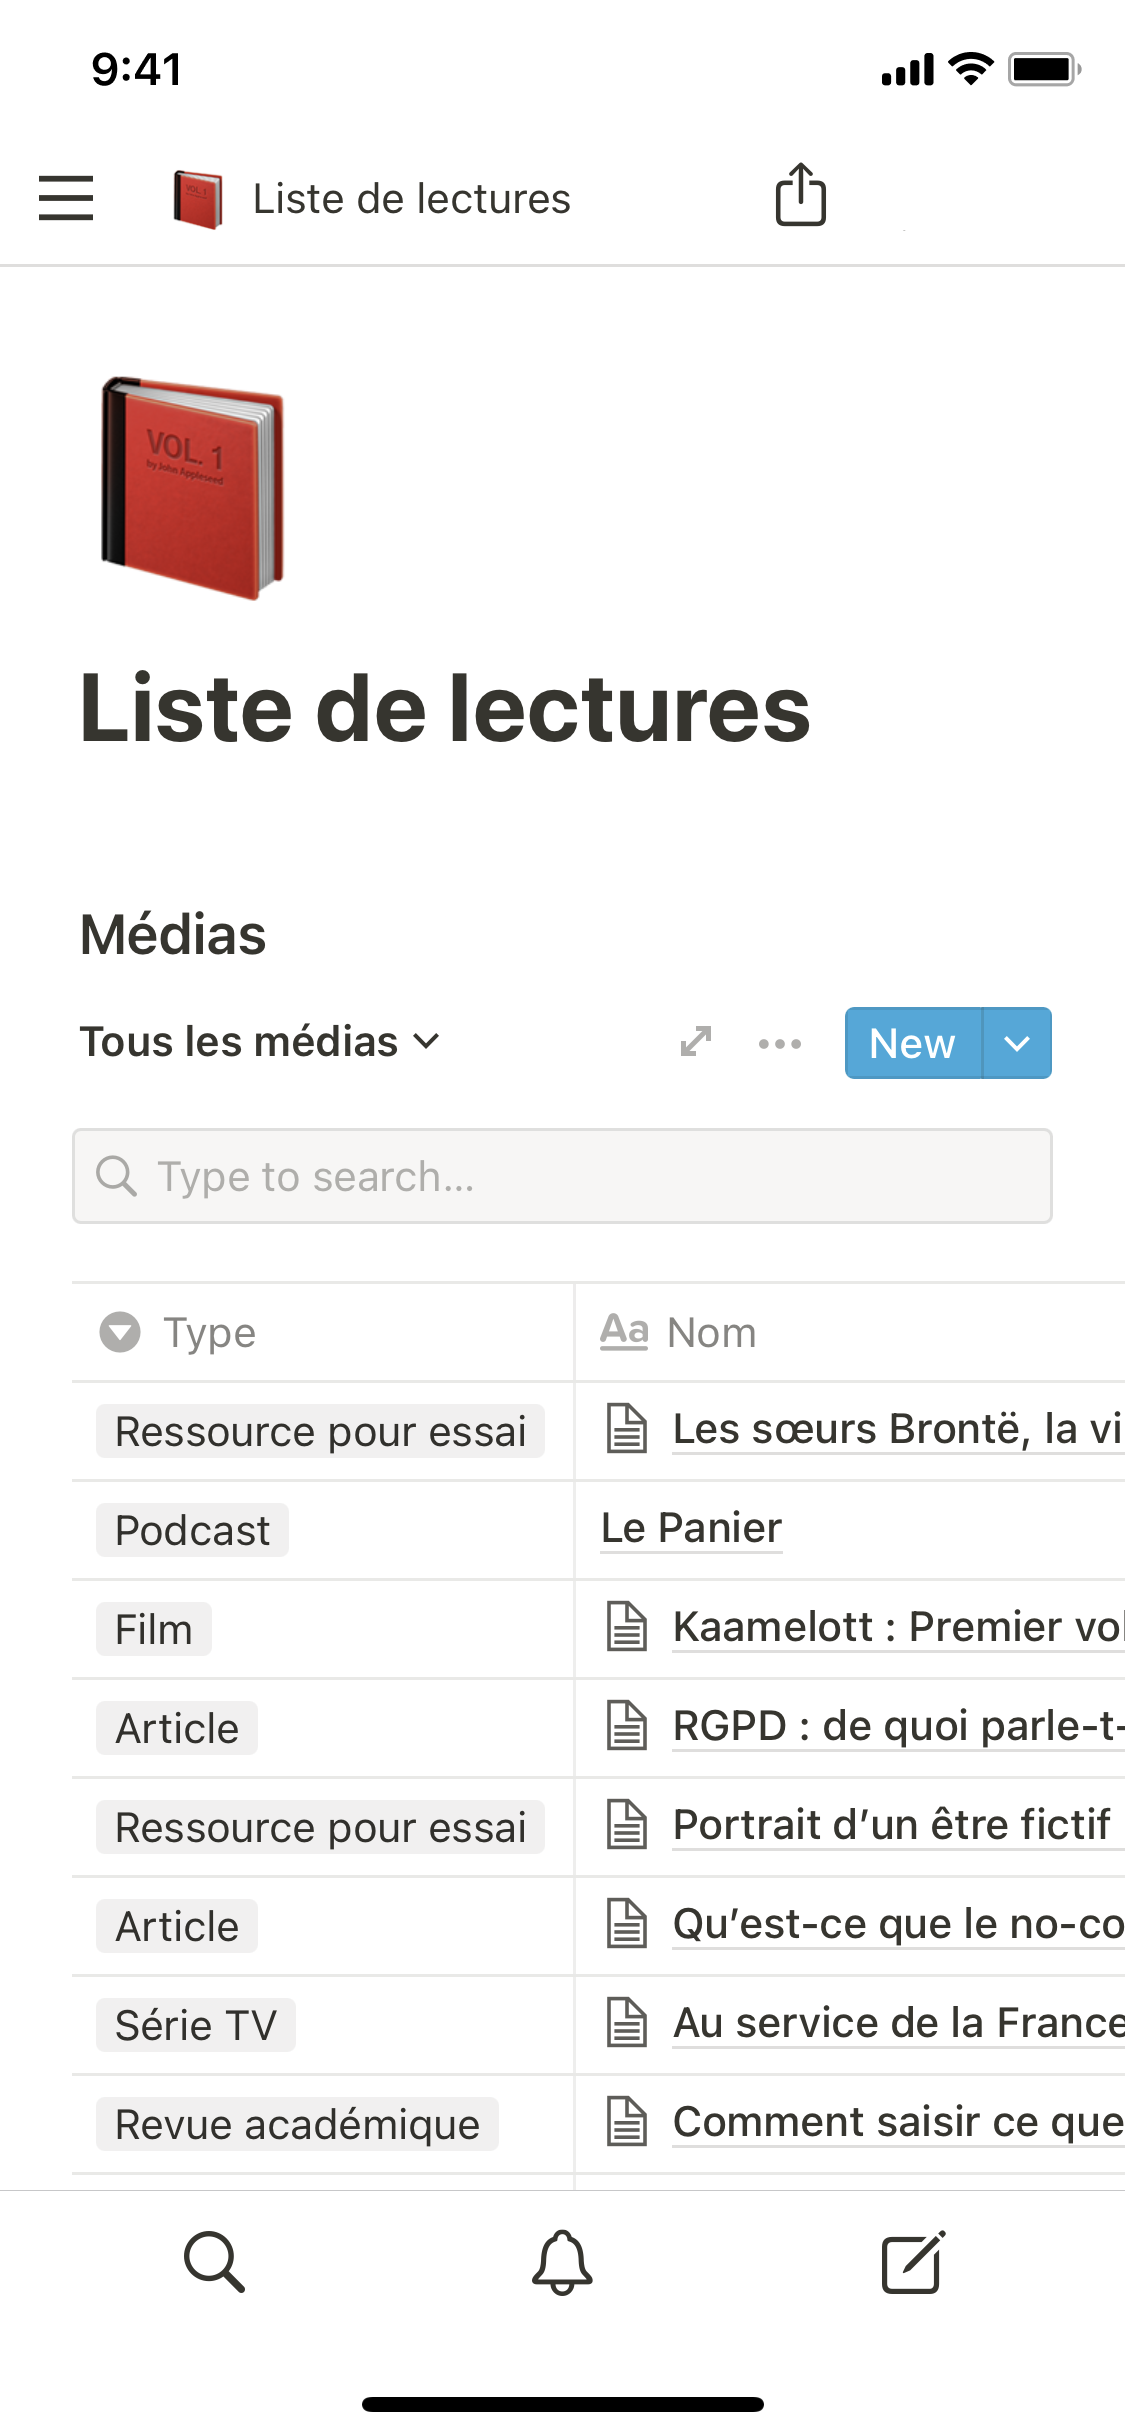Open the Type column header menu
The height and width of the screenshot is (2436, 1125).
click(210, 1333)
